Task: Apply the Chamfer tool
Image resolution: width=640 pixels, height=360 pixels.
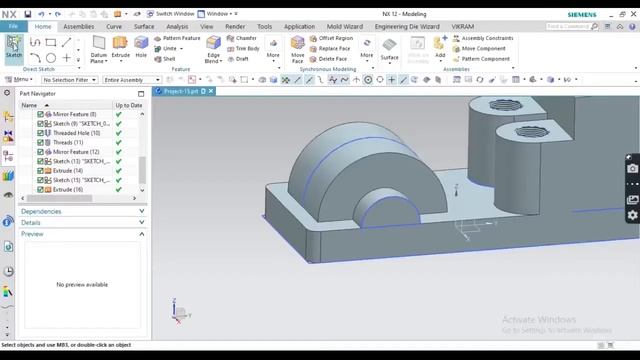Action: (242, 38)
